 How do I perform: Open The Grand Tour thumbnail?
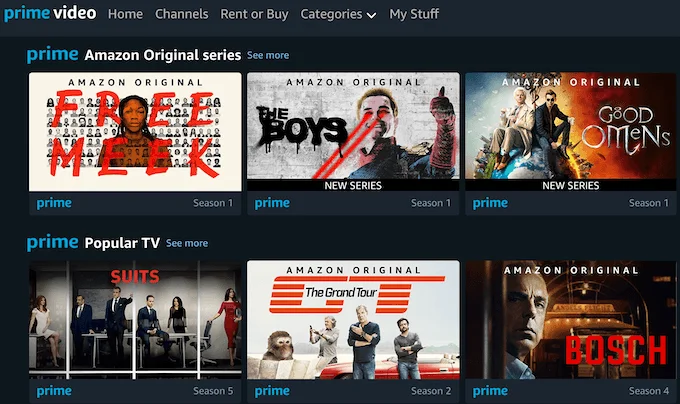pos(353,320)
